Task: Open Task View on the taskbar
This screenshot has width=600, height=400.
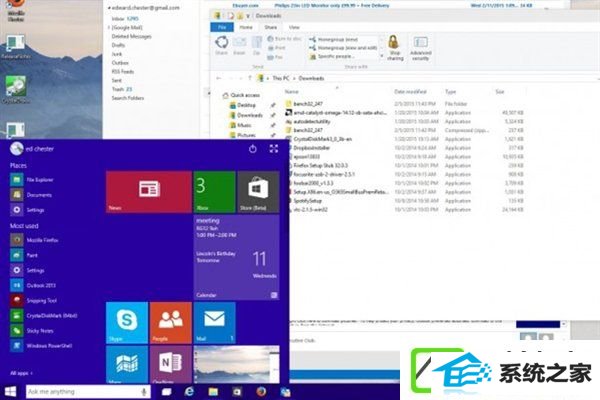Action: pyautogui.click(x=166, y=392)
